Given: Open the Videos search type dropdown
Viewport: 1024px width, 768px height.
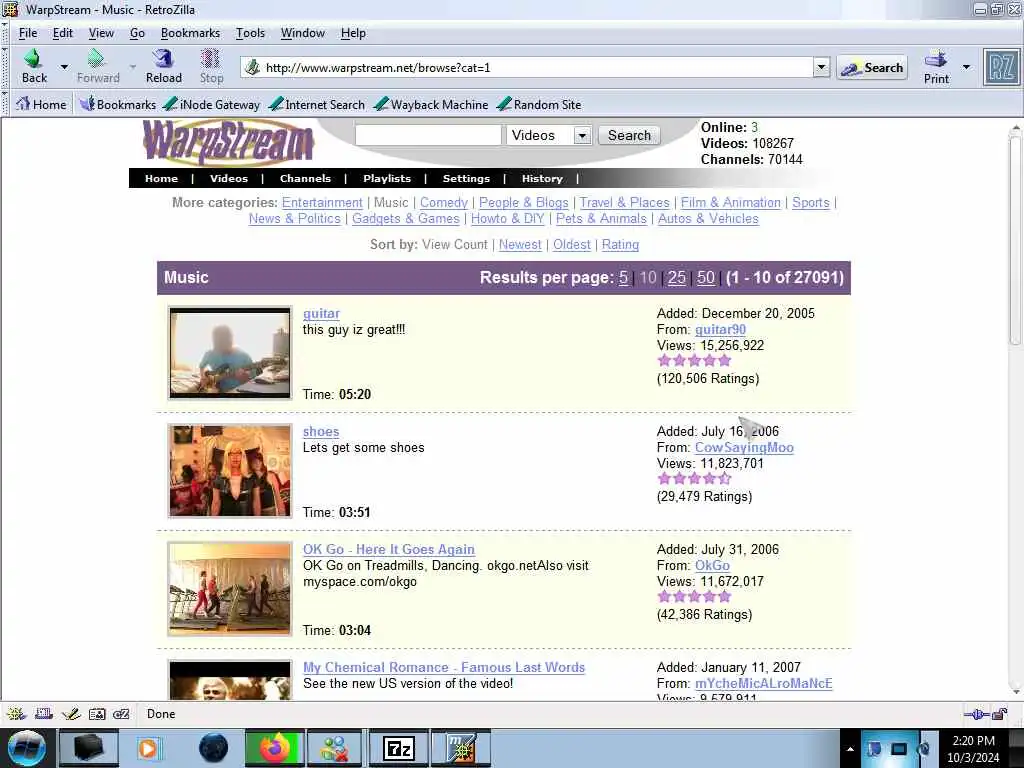Looking at the screenshot, I should pos(582,135).
